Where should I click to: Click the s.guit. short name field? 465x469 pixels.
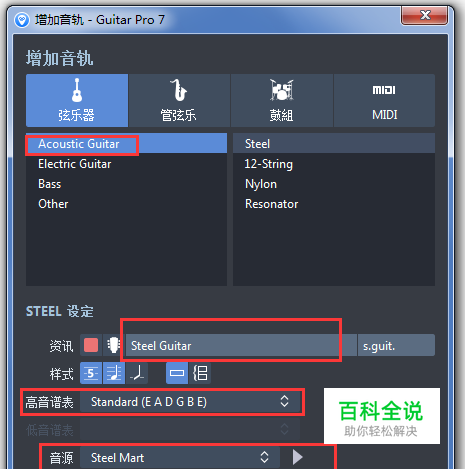coord(396,345)
